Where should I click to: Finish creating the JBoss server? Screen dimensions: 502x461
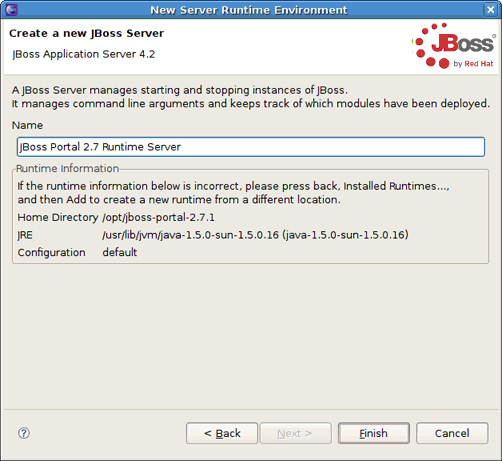(x=374, y=433)
